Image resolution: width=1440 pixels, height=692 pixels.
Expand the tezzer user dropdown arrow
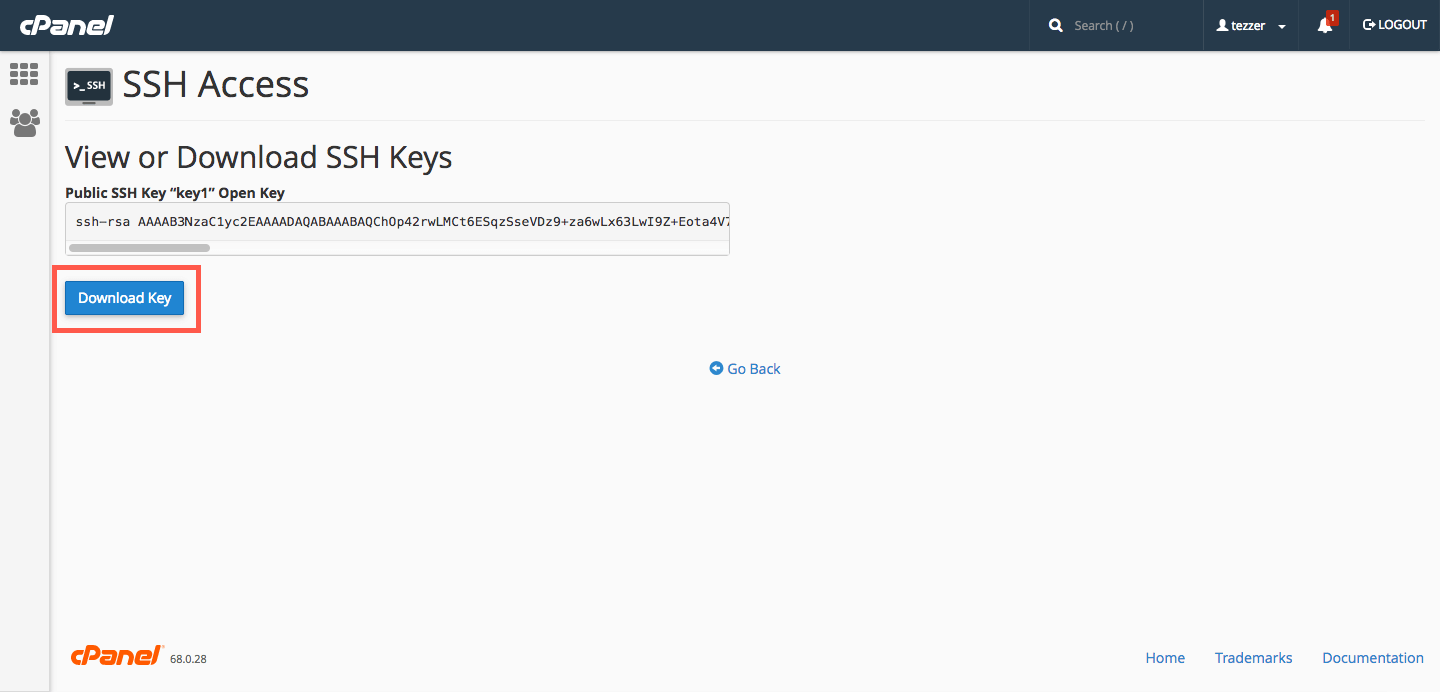(x=1282, y=27)
